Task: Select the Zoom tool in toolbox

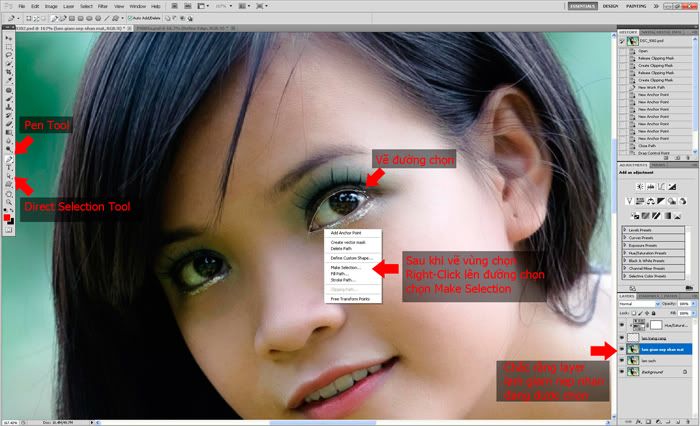Action: pos(8,202)
